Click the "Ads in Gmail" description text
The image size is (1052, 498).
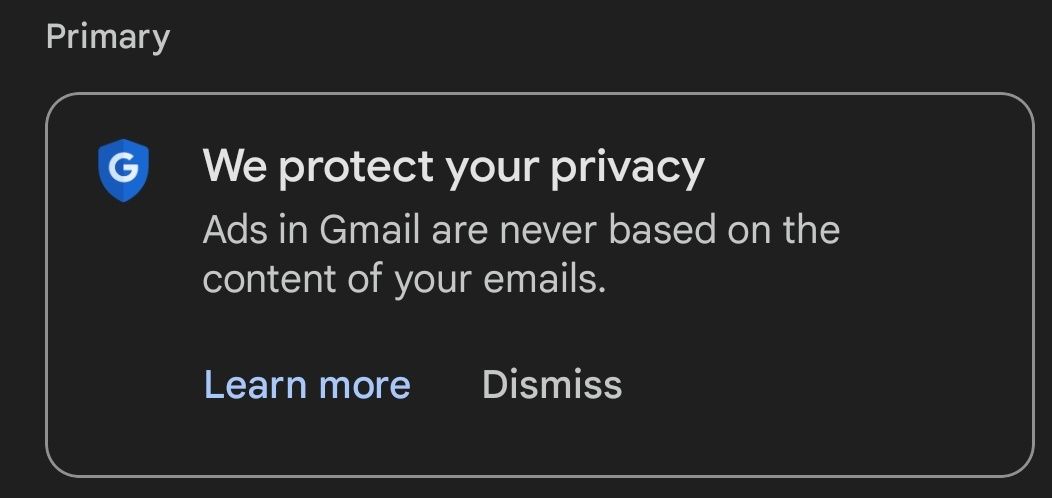click(x=520, y=231)
